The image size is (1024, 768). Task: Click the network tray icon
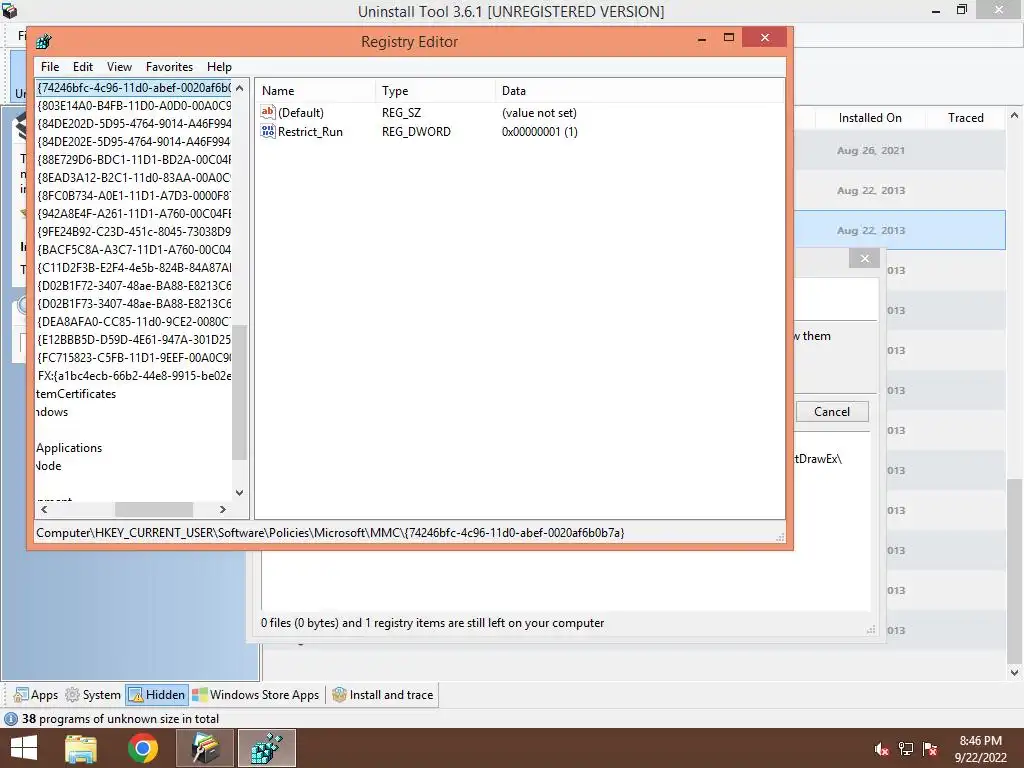(x=906, y=749)
